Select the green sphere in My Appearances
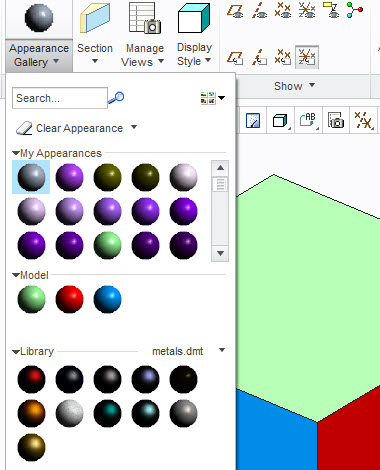The height and width of the screenshot is (470, 380). (x=107, y=246)
